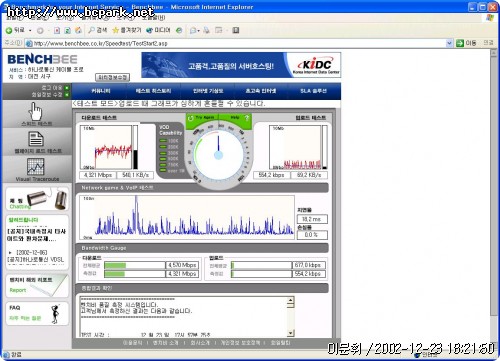Expand the 연결 Links toolbar
500x361 pixels.
[488, 43]
